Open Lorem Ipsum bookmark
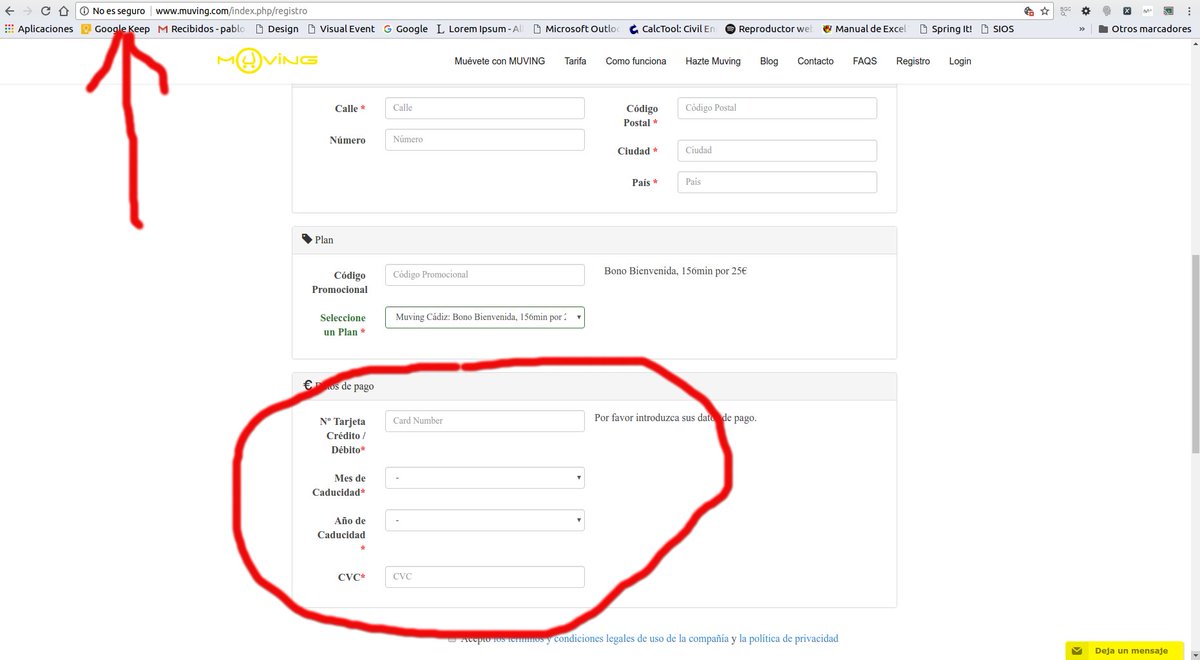The height and width of the screenshot is (660, 1200). [480, 29]
